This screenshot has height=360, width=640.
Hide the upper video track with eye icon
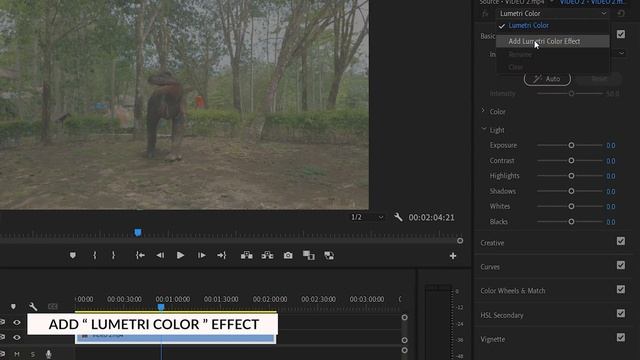pyautogui.click(x=17, y=322)
